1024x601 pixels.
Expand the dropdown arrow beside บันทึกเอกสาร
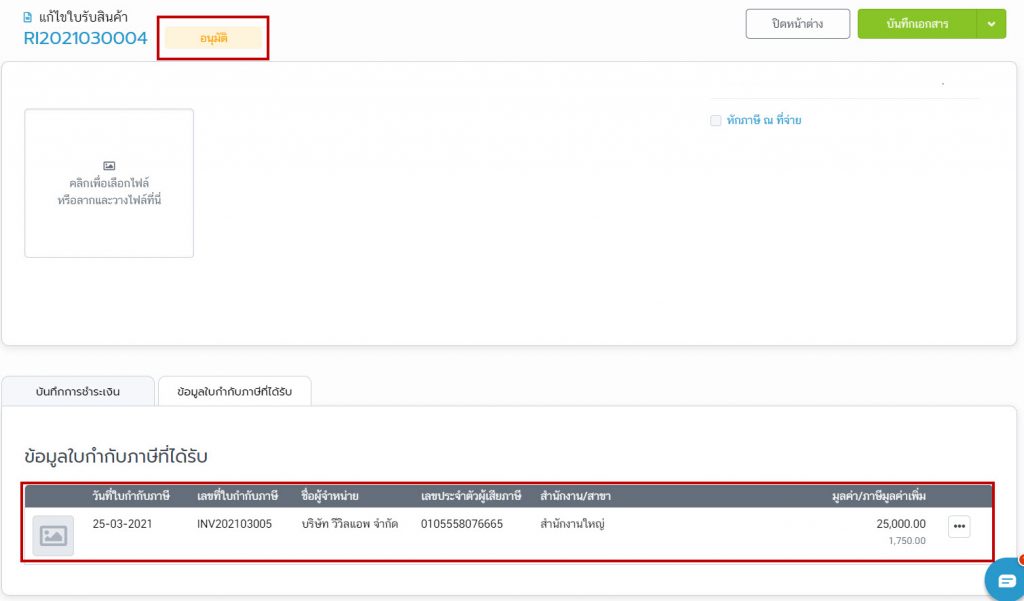click(991, 24)
